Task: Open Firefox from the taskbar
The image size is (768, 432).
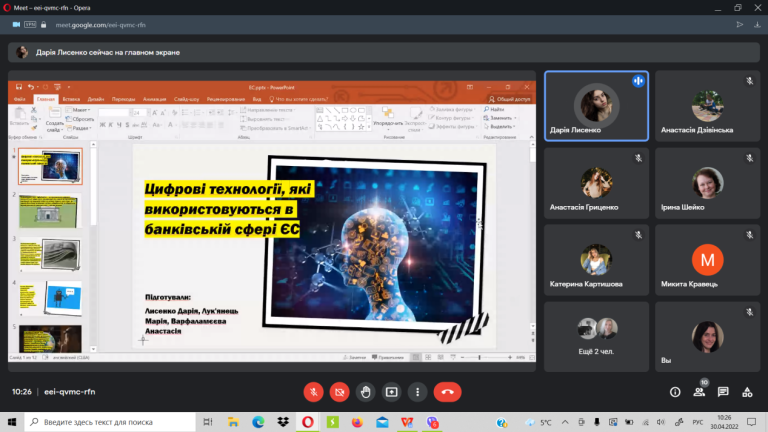Action: (x=357, y=422)
